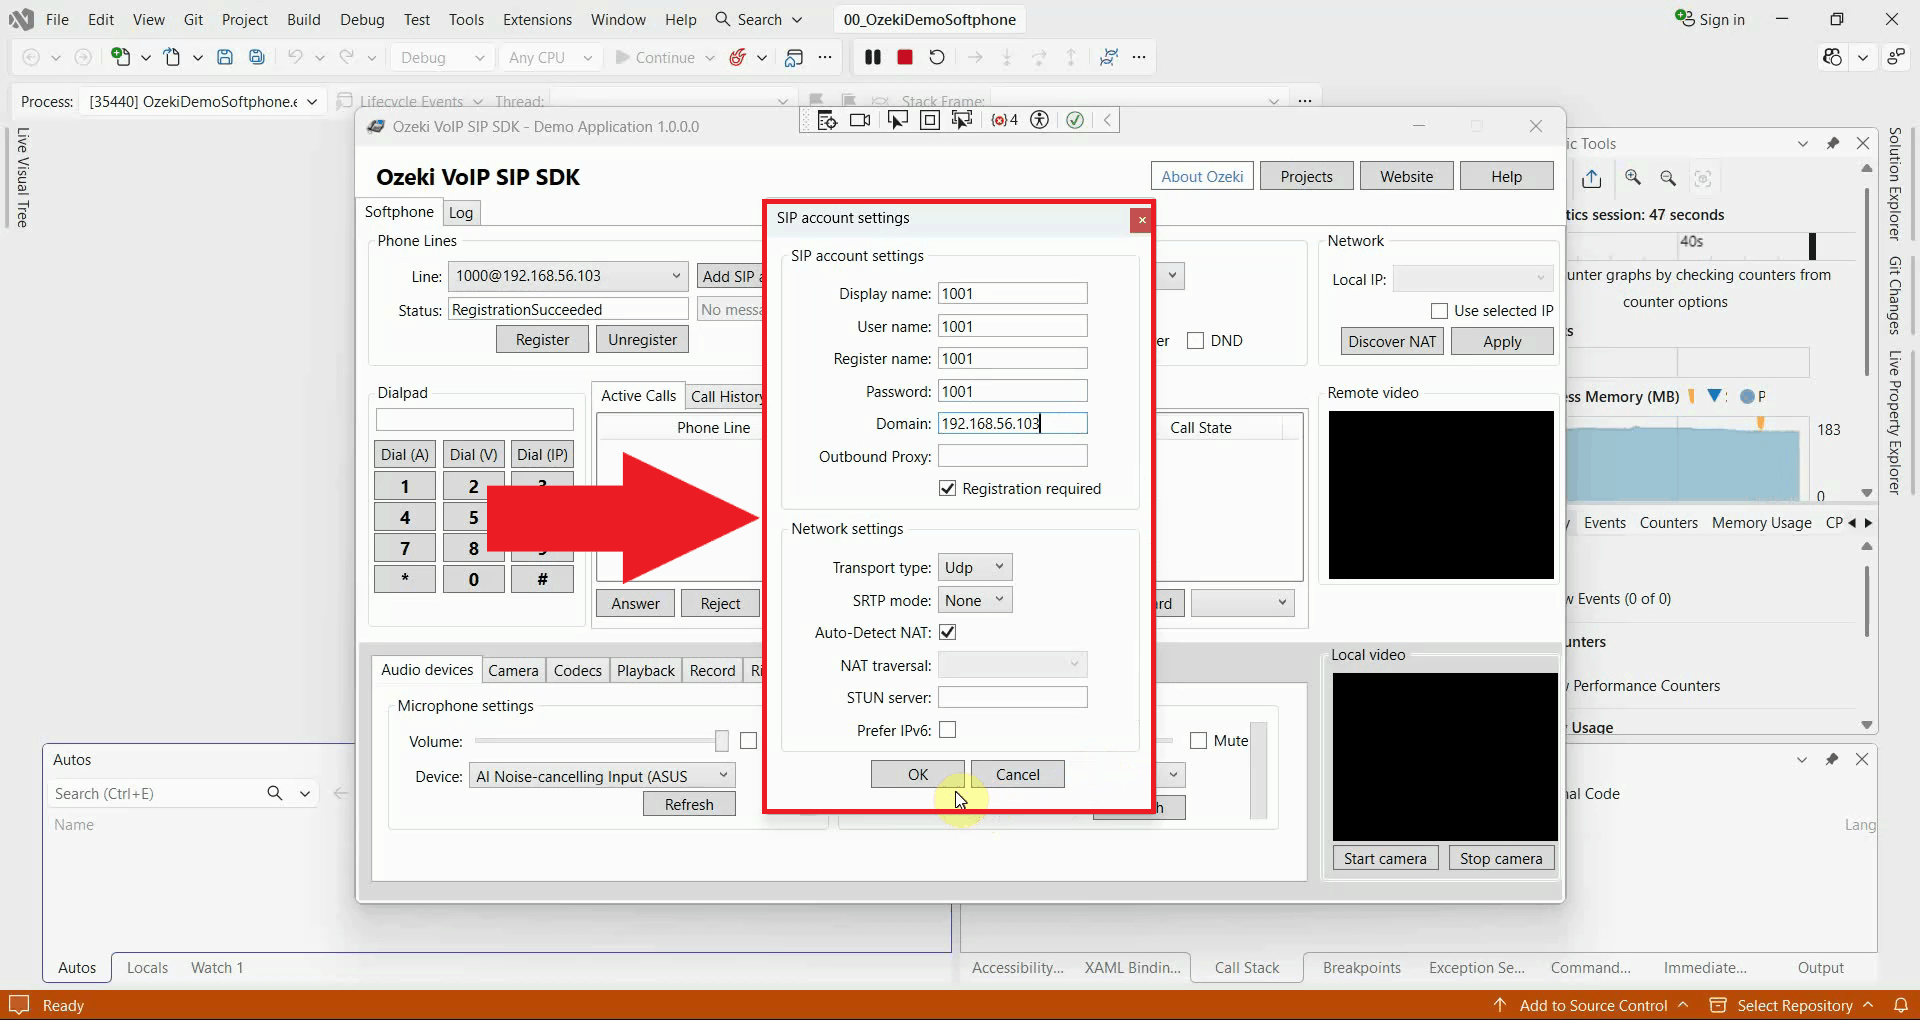Open the Local IP dropdown

(x=1473, y=278)
